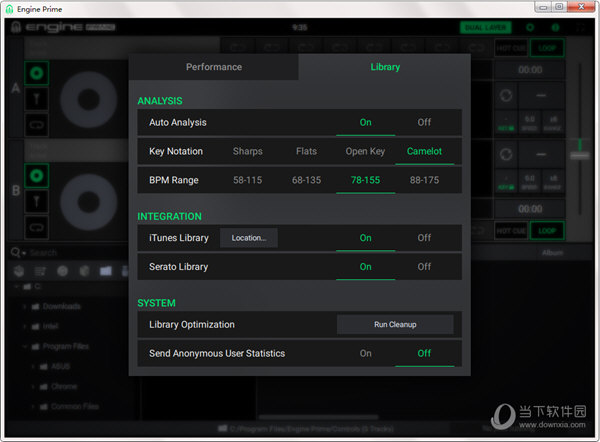
Task: Set BPM Range to 68-135
Action: [307, 180]
